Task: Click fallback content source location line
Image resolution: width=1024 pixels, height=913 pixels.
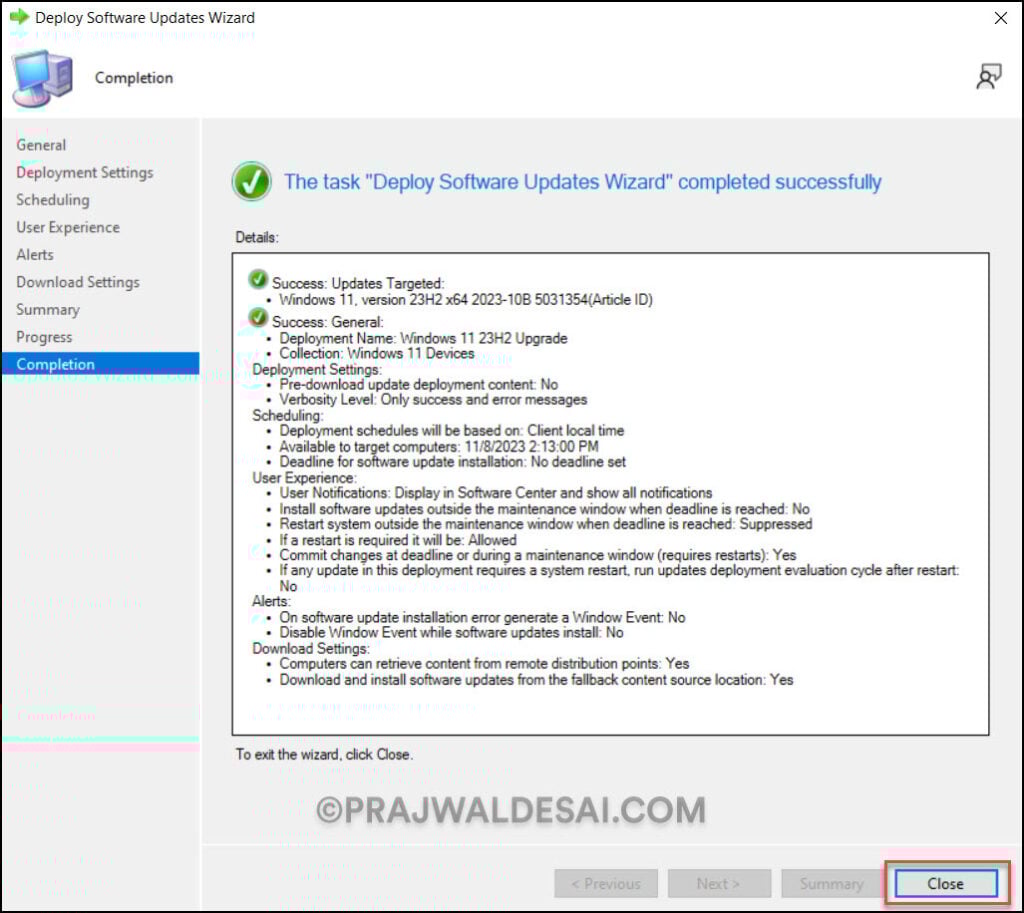Action: [x=536, y=680]
